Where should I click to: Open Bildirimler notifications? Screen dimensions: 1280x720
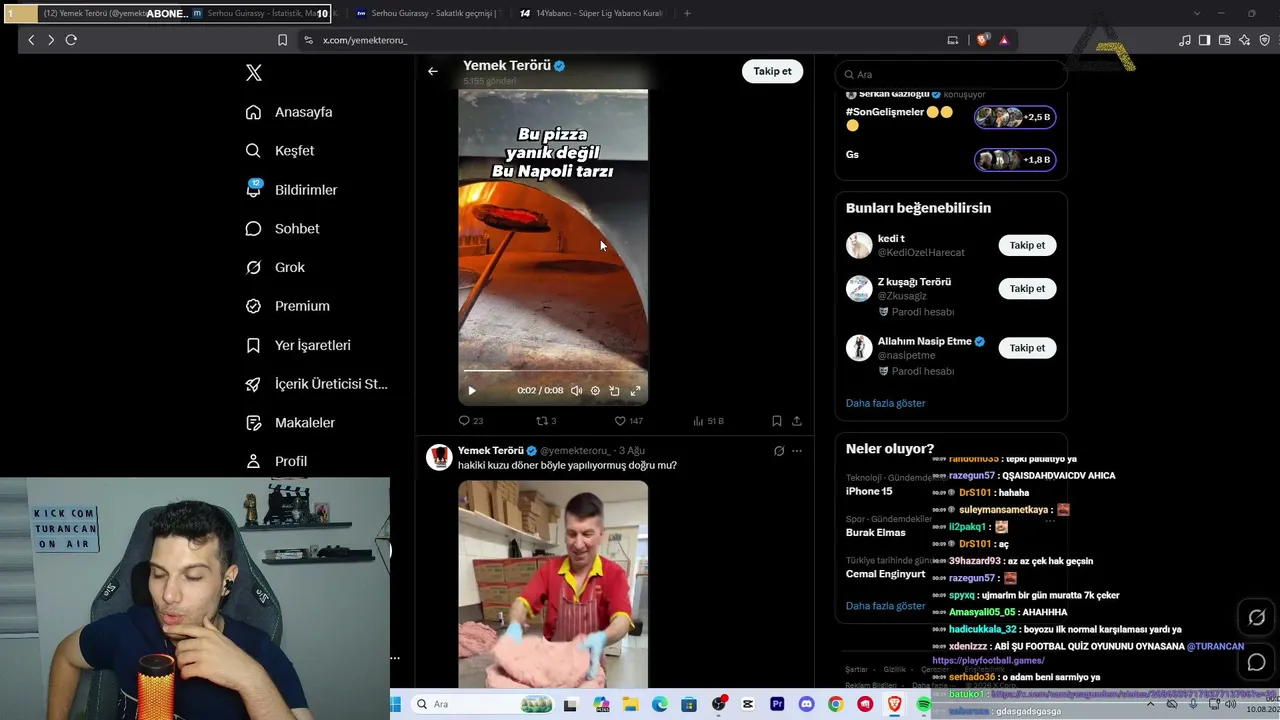click(x=291, y=190)
